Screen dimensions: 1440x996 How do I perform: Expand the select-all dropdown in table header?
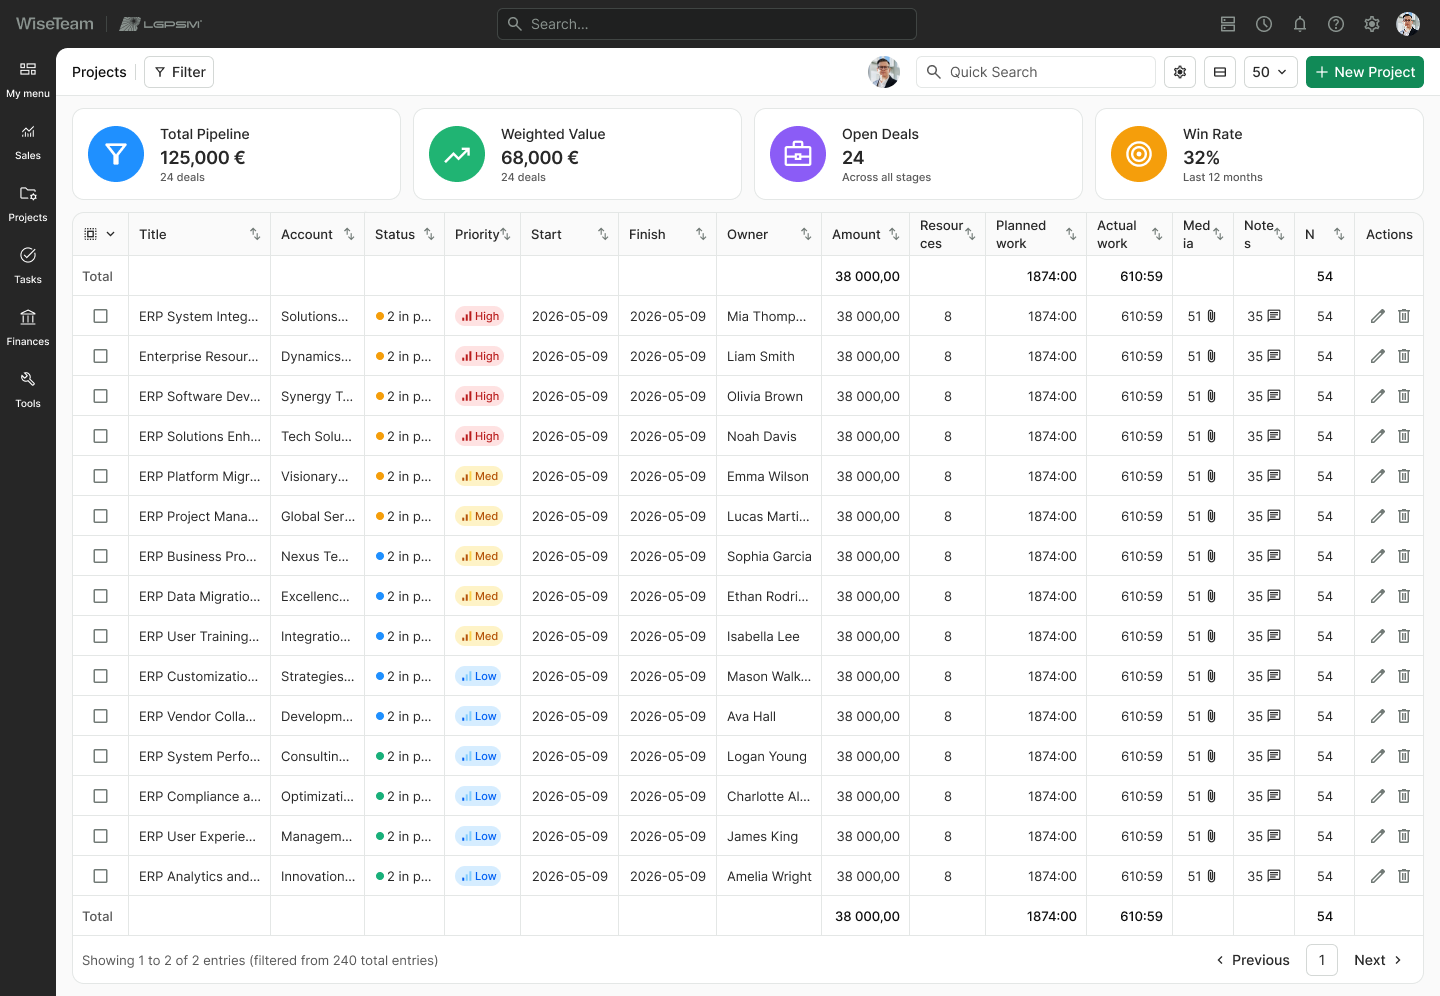click(x=110, y=234)
